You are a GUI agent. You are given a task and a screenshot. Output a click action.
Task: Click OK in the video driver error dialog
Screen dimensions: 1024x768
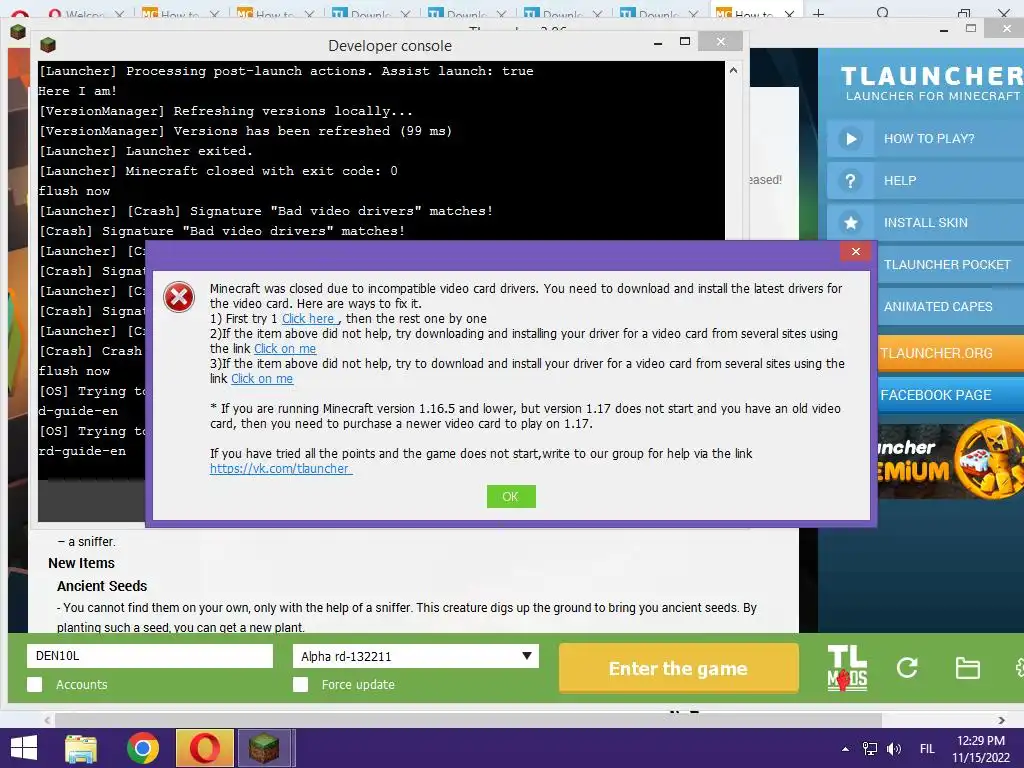pyautogui.click(x=511, y=496)
